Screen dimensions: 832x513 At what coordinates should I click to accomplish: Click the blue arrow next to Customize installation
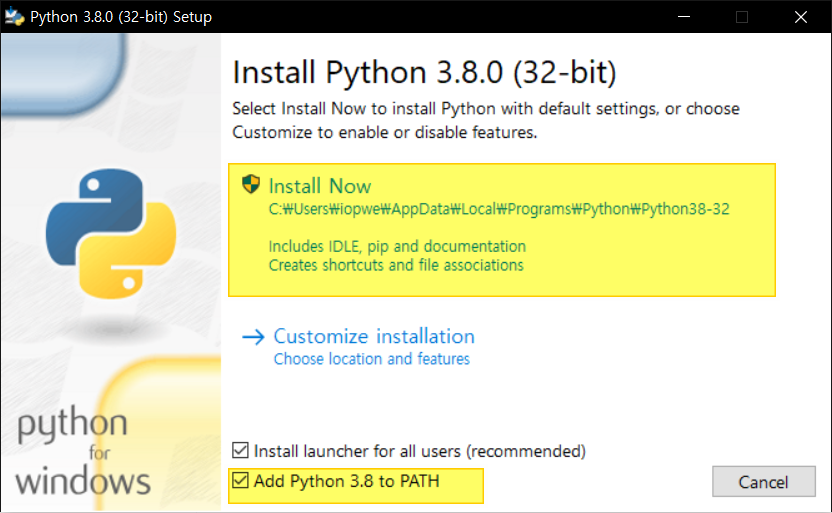point(253,337)
